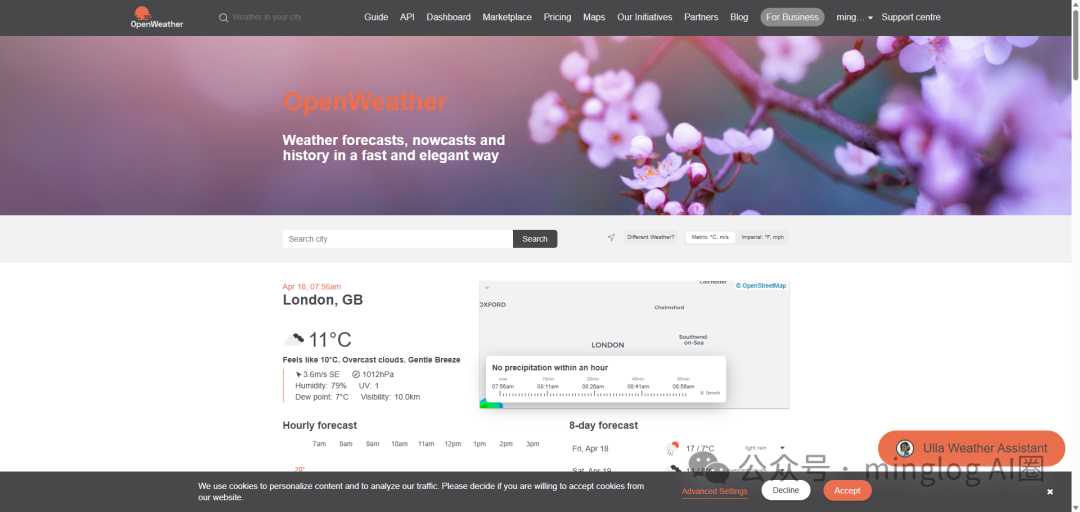Decline cookies

pyautogui.click(x=786, y=491)
